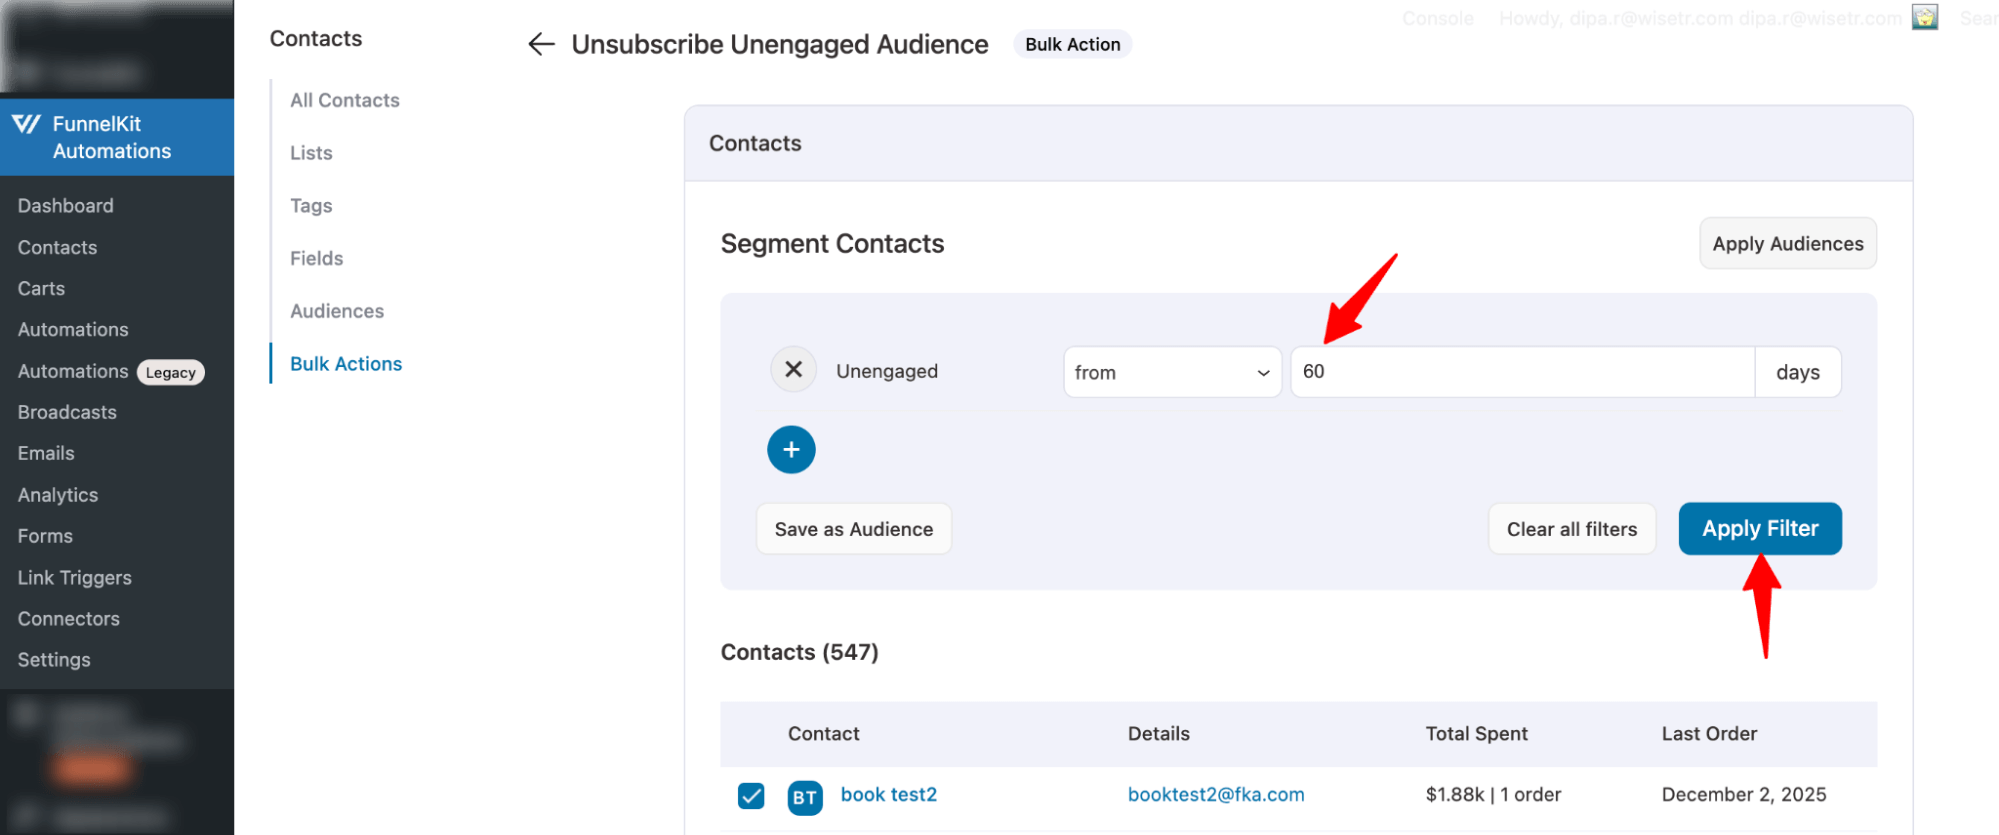Click the Unengaged filter label
The width and height of the screenshot is (1999, 835).
tap(887, 371)
